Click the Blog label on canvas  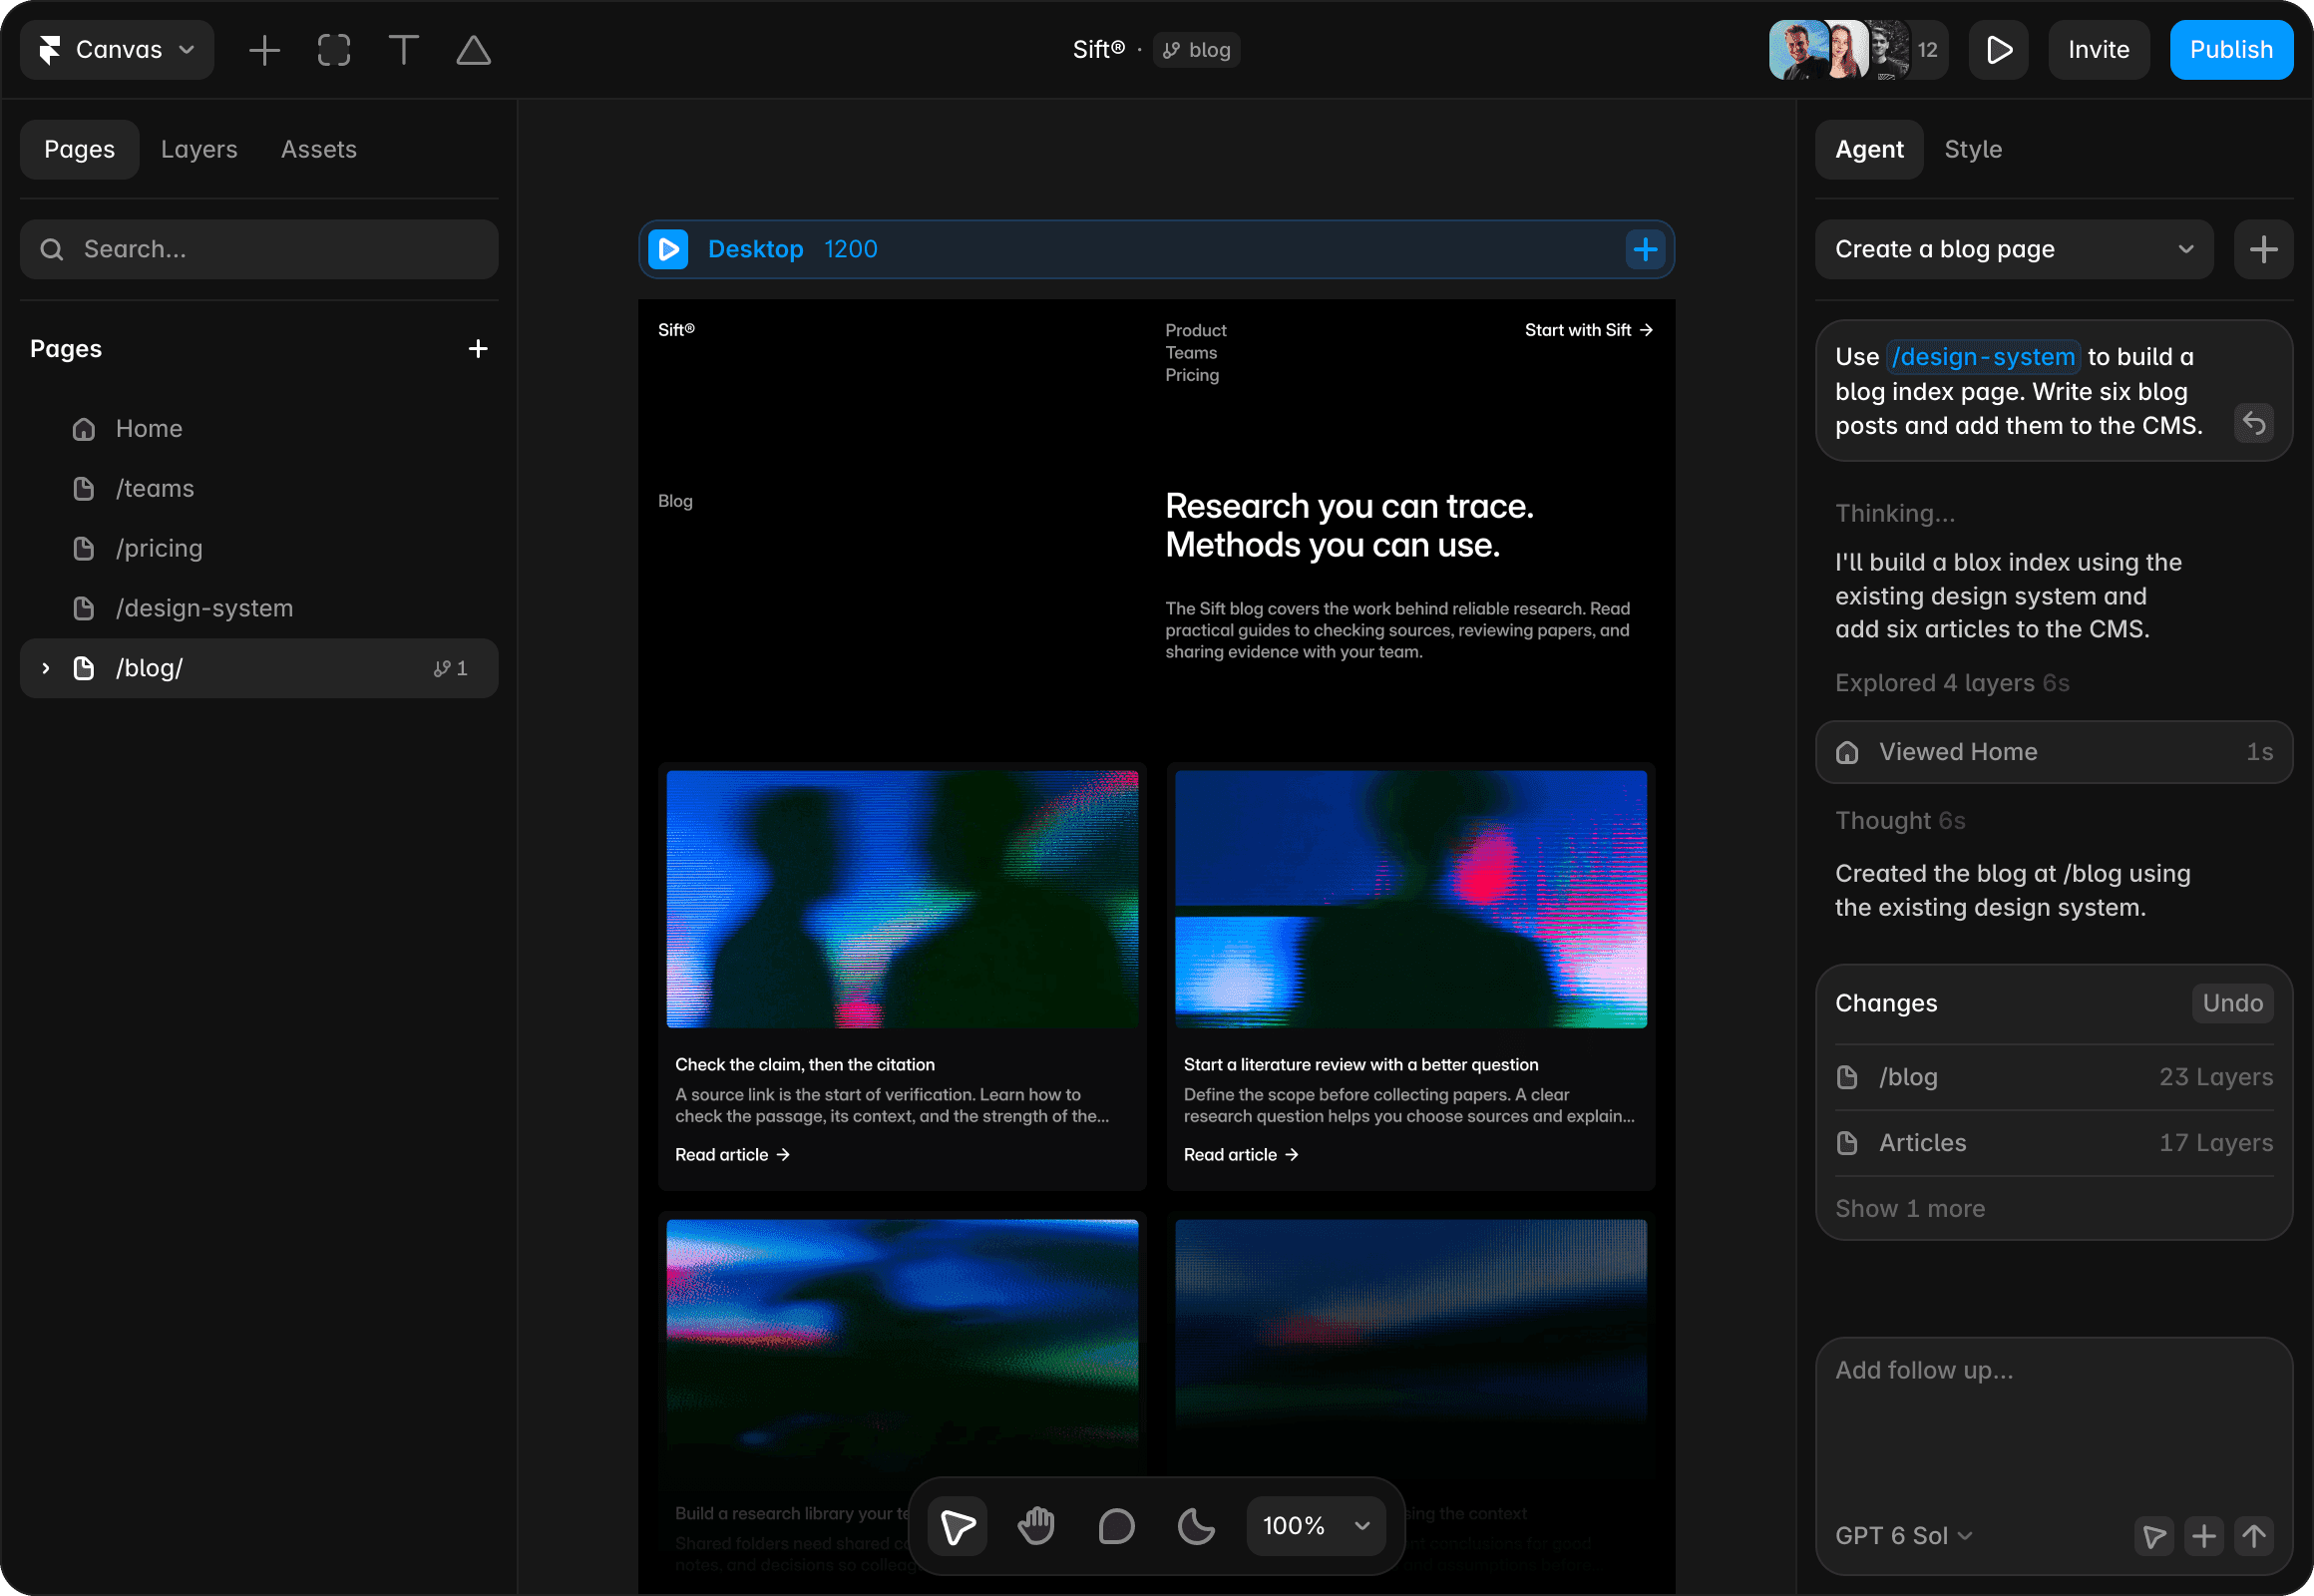(675, 501)
